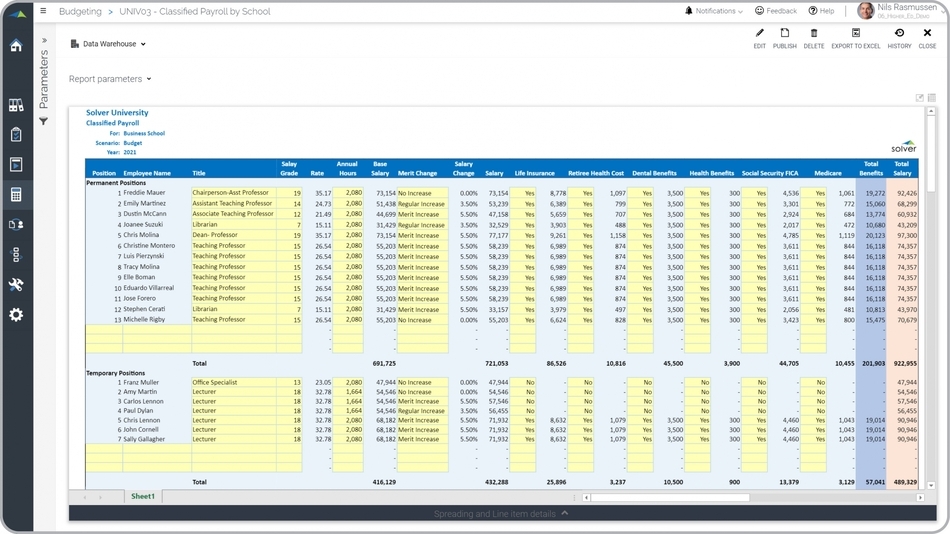Expand Report parameters dropdown

(110, 79)
